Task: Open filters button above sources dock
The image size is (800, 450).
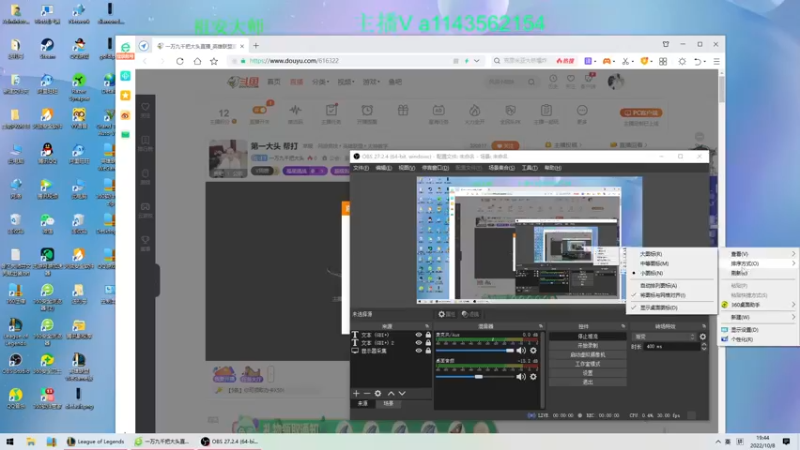Action: pyautogui.click(x=470, y=314)
